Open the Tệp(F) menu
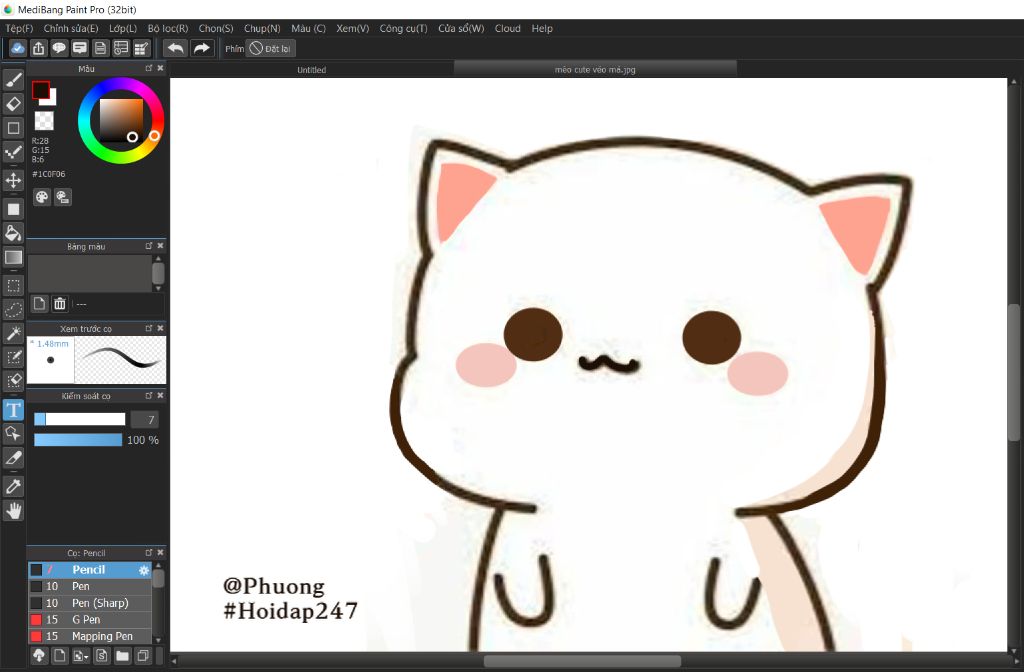 (x=19, y=29)
